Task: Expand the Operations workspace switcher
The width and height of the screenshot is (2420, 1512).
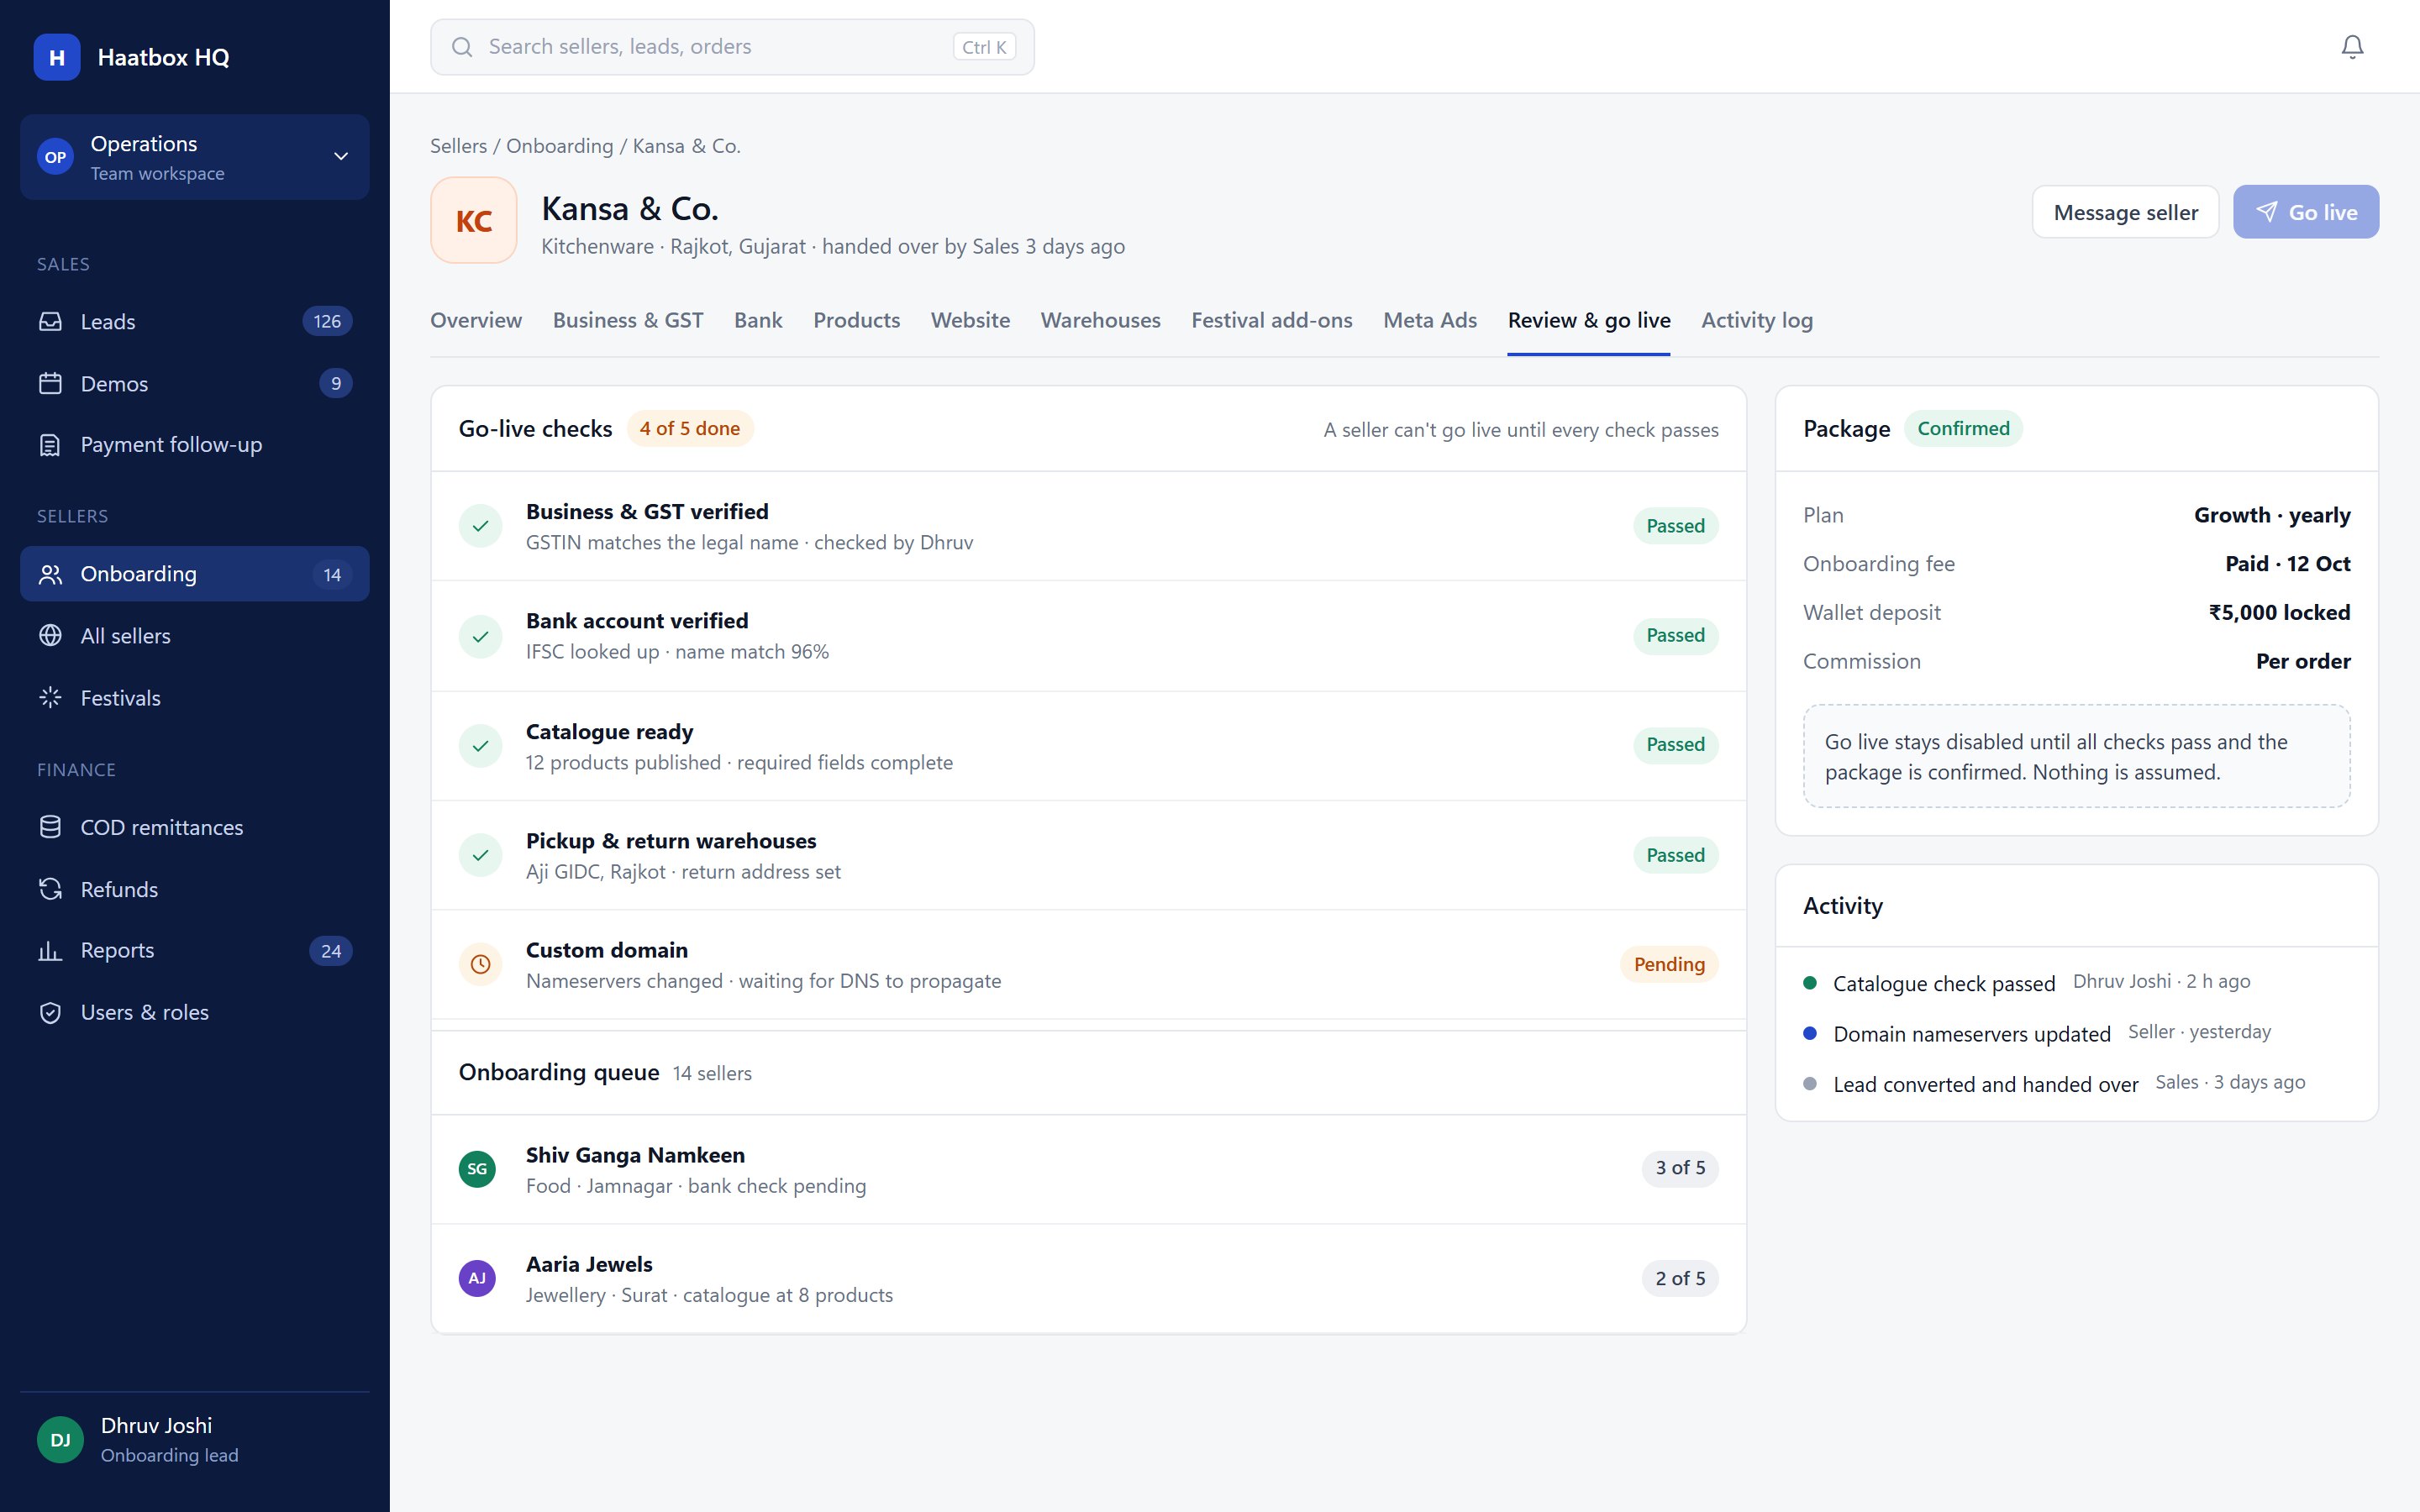Action: 195,157
